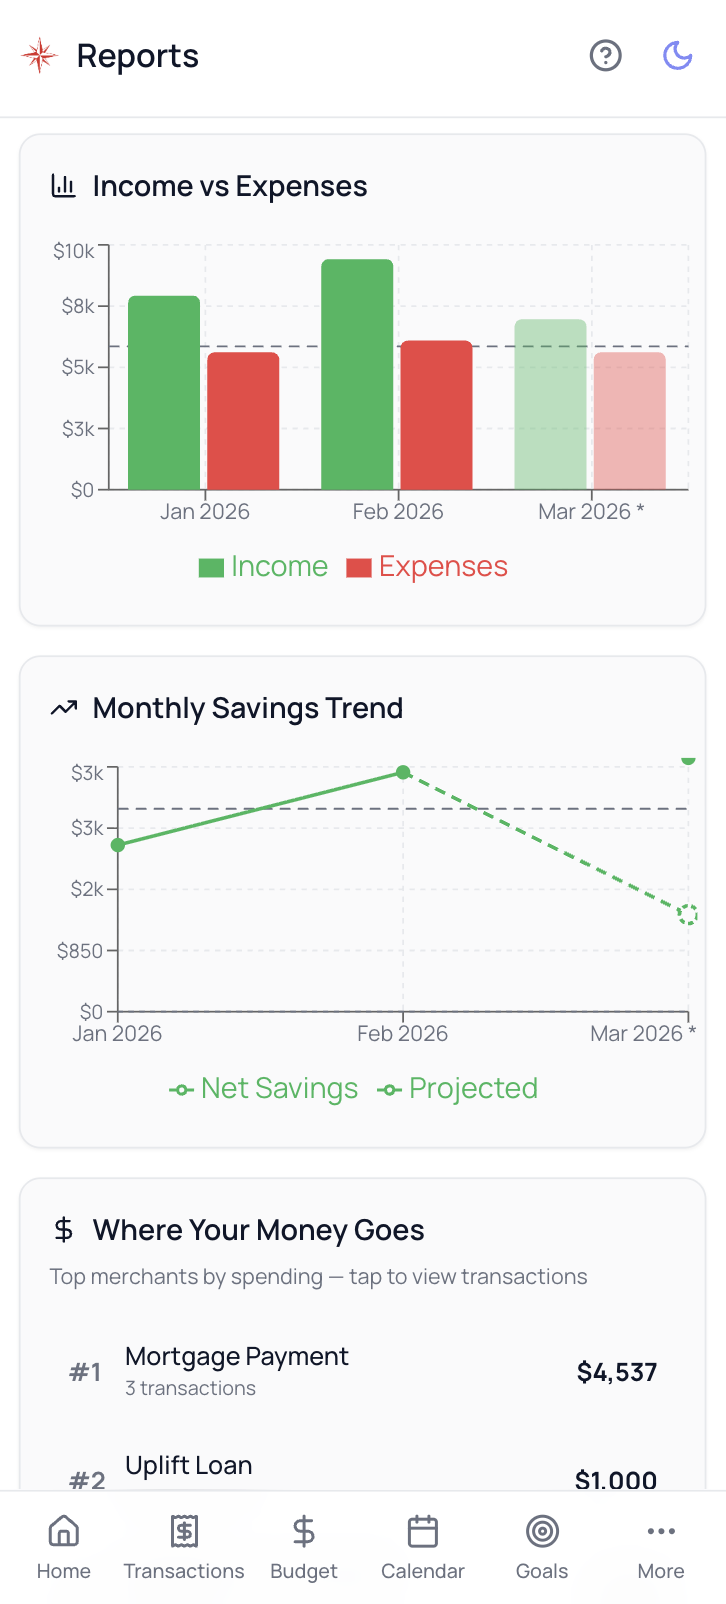Toggle the Projected legend line
This screenshot has height=1604, width=726.
458,1089
